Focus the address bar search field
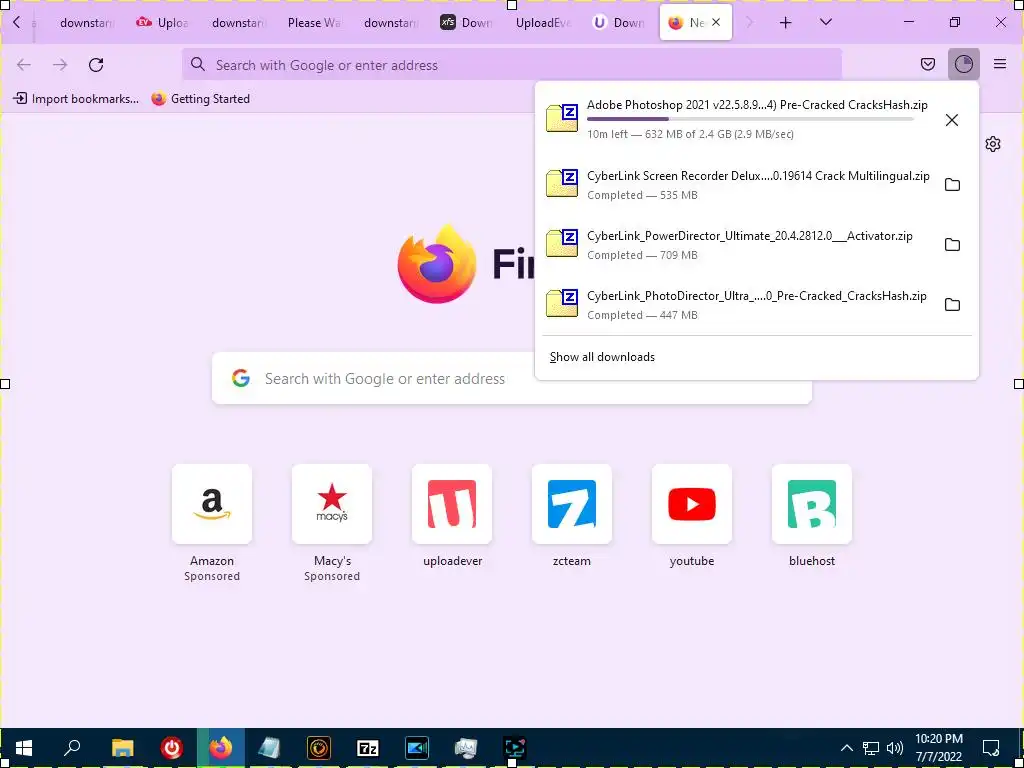 click(x=512, y=65)
